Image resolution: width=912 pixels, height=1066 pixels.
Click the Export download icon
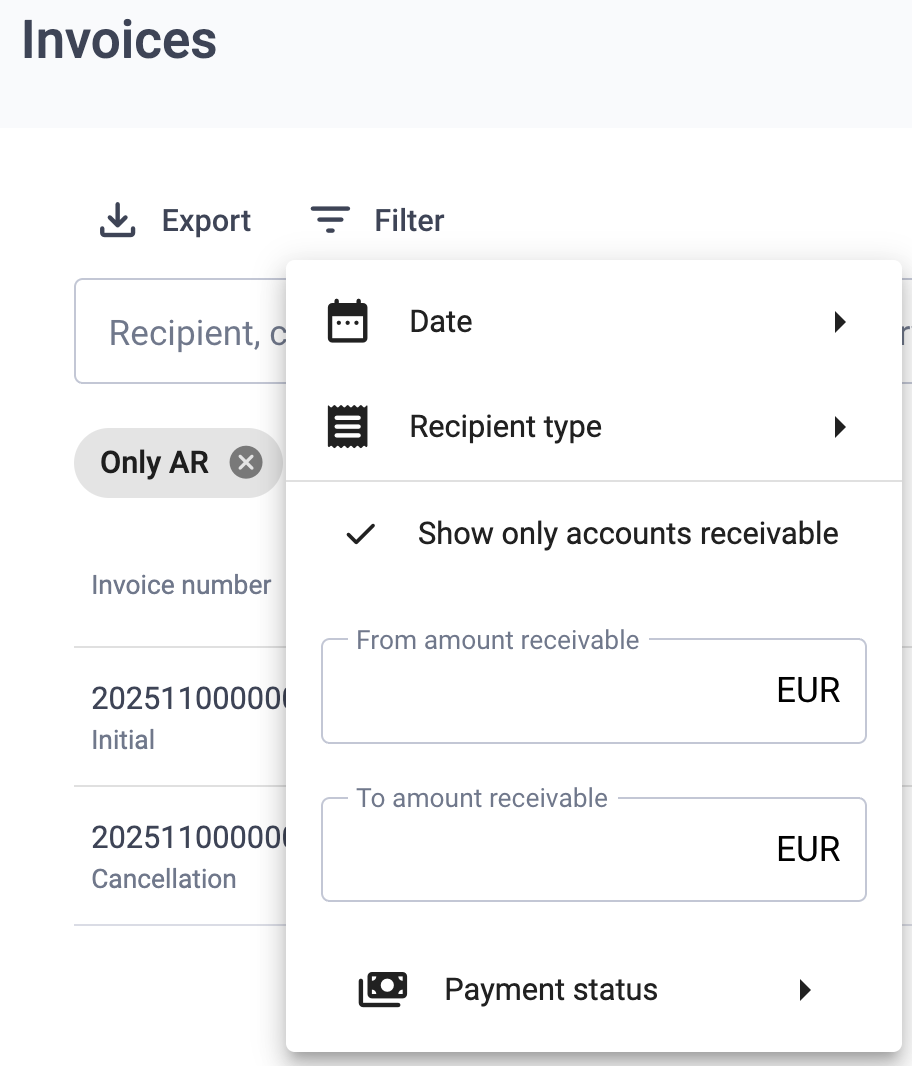pyautogui.click(x=117, y=220)
